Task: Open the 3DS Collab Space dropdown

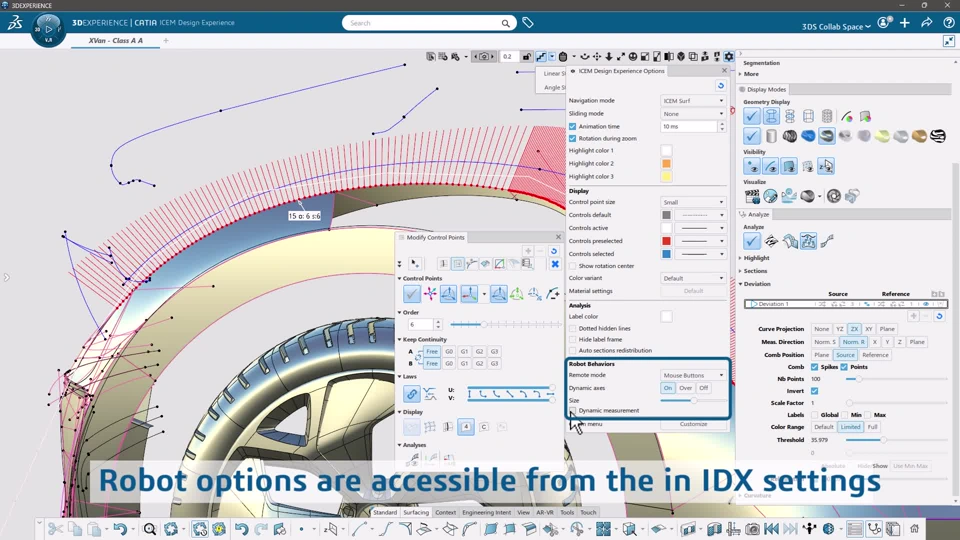Action: [x=836, y=26]
